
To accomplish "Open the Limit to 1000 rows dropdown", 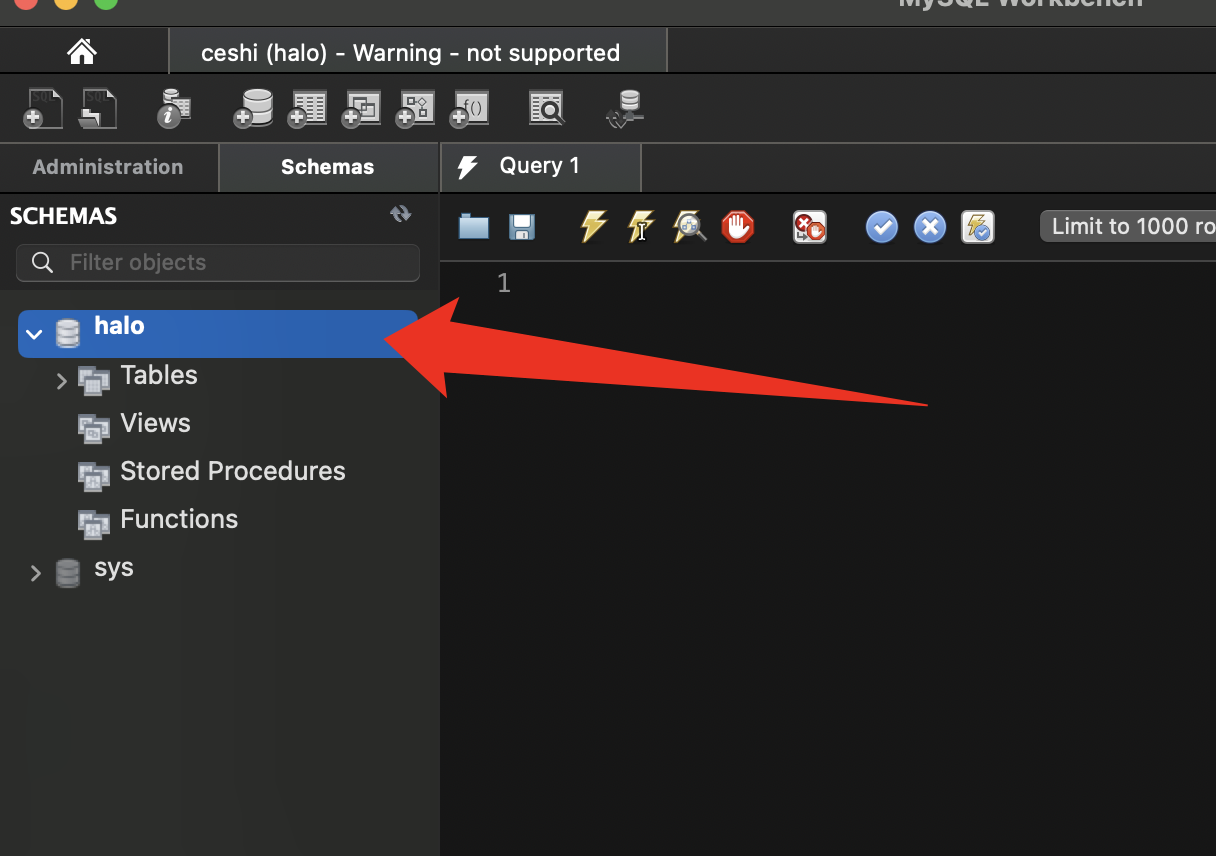I will pos(1130,227).
